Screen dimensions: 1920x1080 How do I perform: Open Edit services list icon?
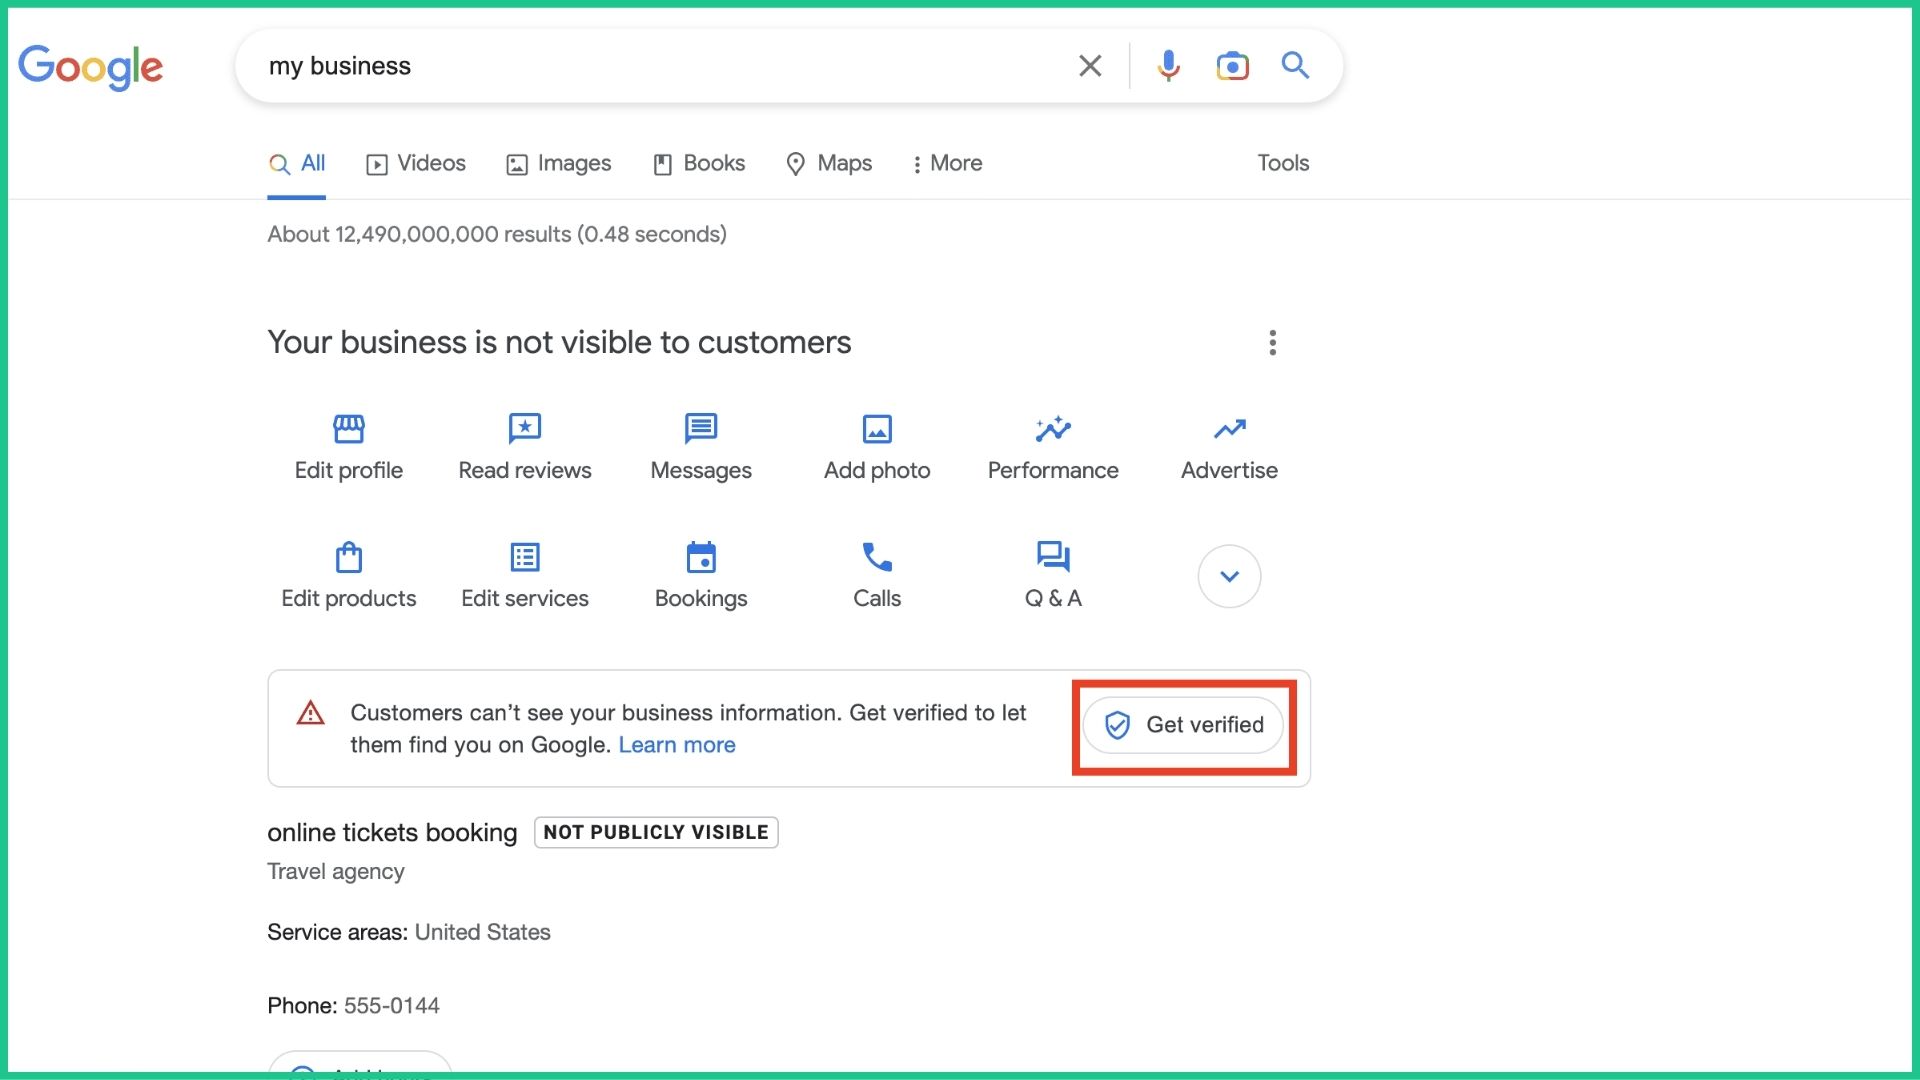pyautogui.click(x=525, y=557)
